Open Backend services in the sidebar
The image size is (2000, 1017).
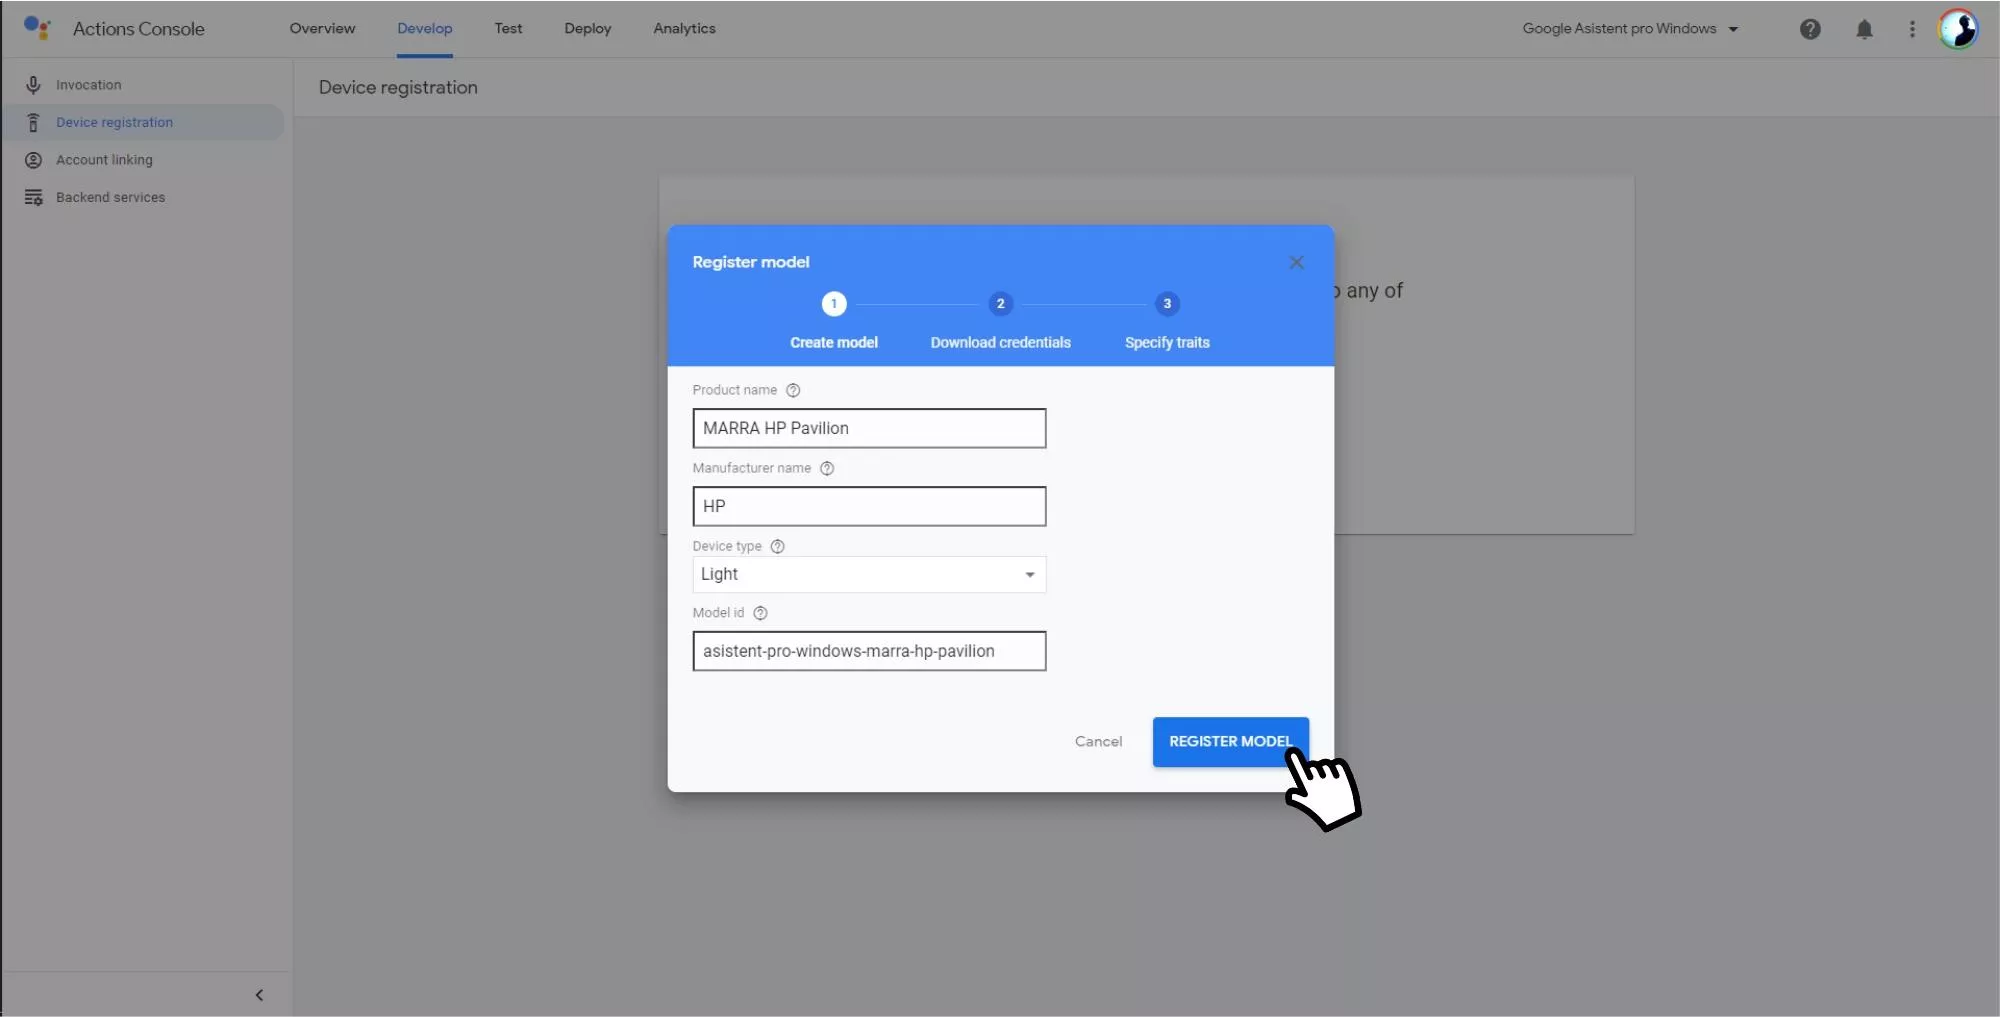(143, 197)
